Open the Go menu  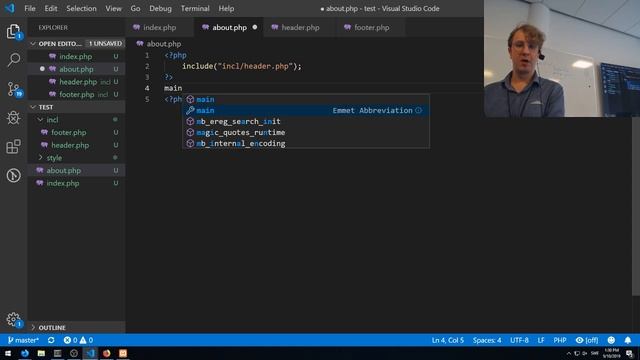coord(136,8)
